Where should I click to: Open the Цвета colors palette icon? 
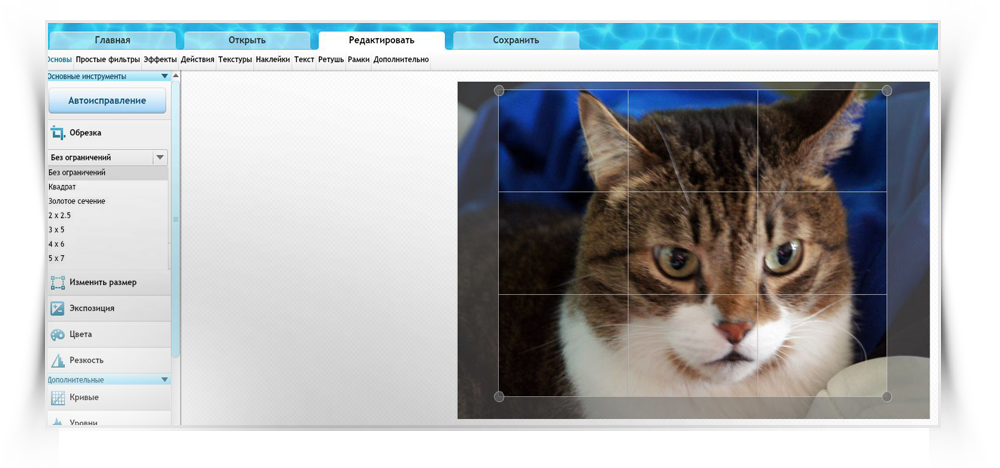(58, 335)
